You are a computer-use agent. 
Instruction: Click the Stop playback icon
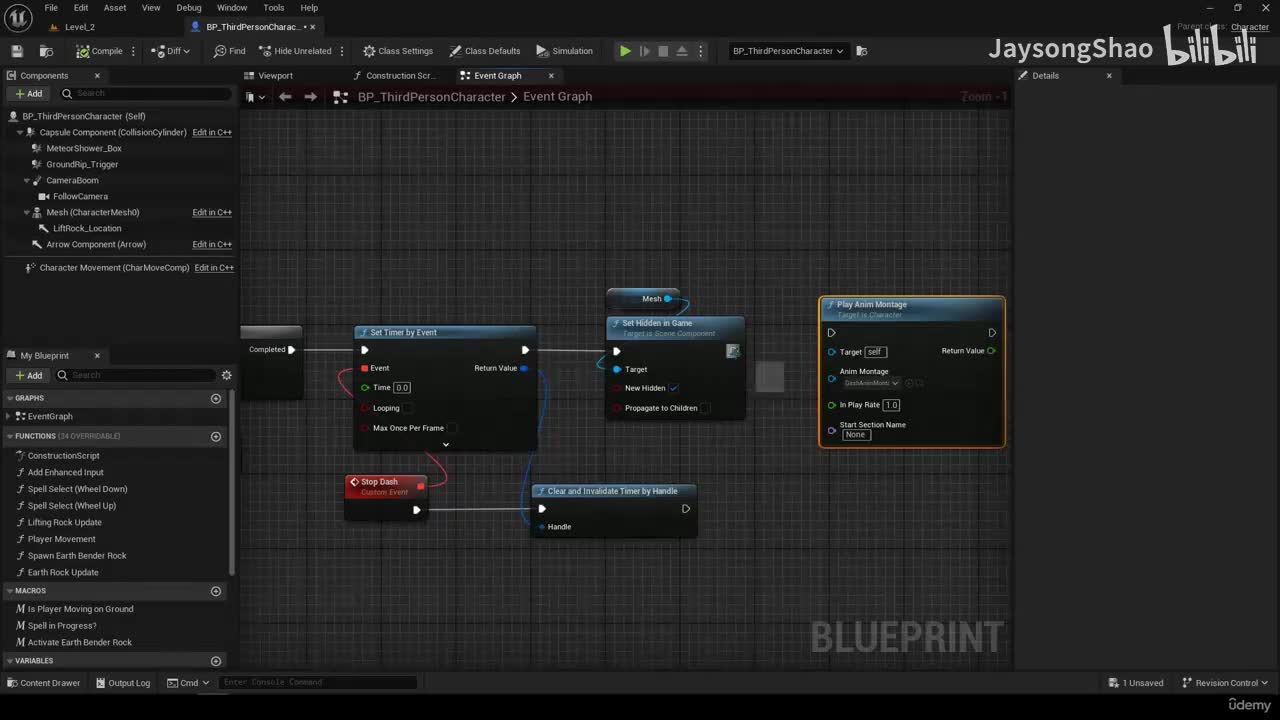pyautogui.click(x=663, y=51)
